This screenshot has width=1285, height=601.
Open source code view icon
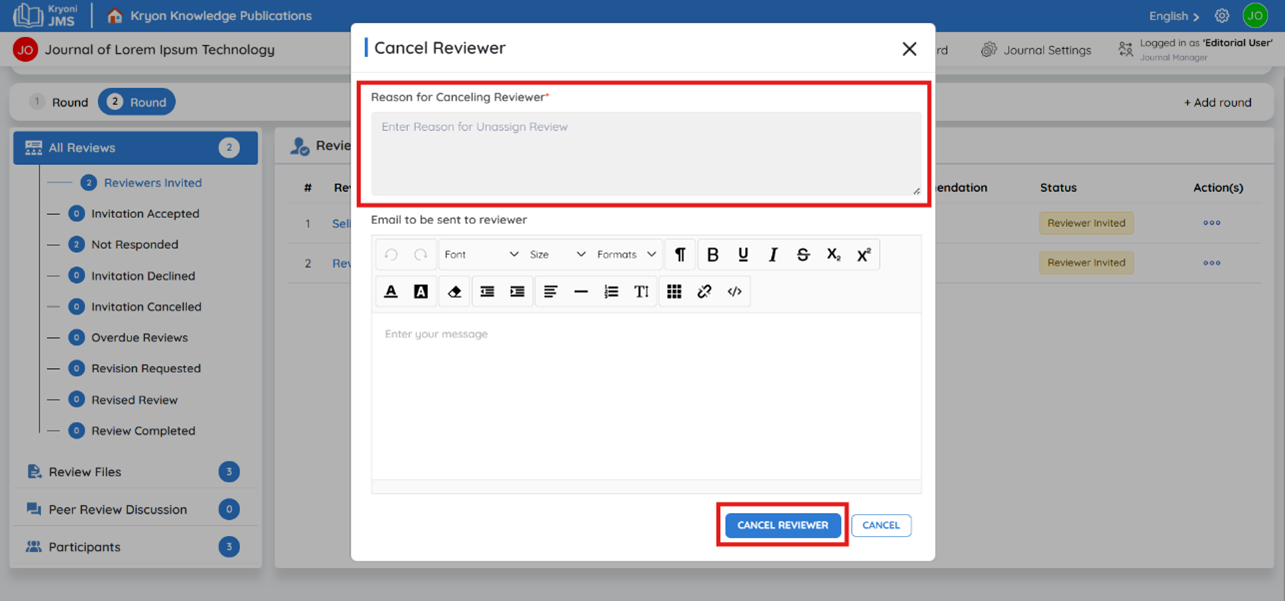[734, 292]
